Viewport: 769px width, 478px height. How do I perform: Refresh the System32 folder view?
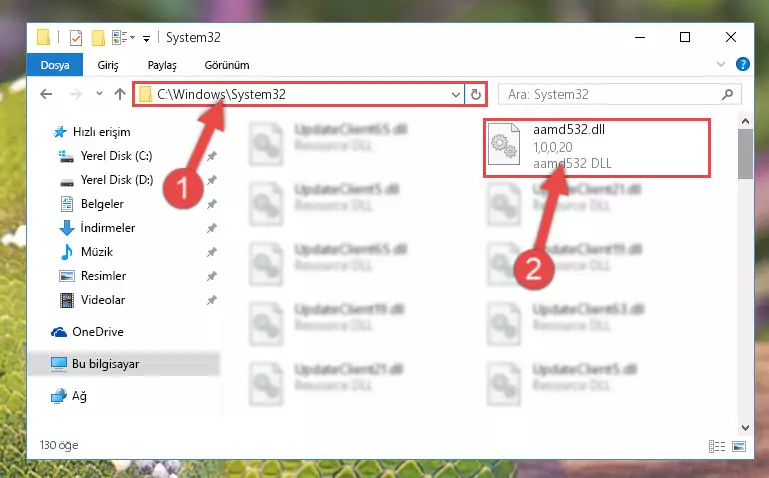pos(476,94)
